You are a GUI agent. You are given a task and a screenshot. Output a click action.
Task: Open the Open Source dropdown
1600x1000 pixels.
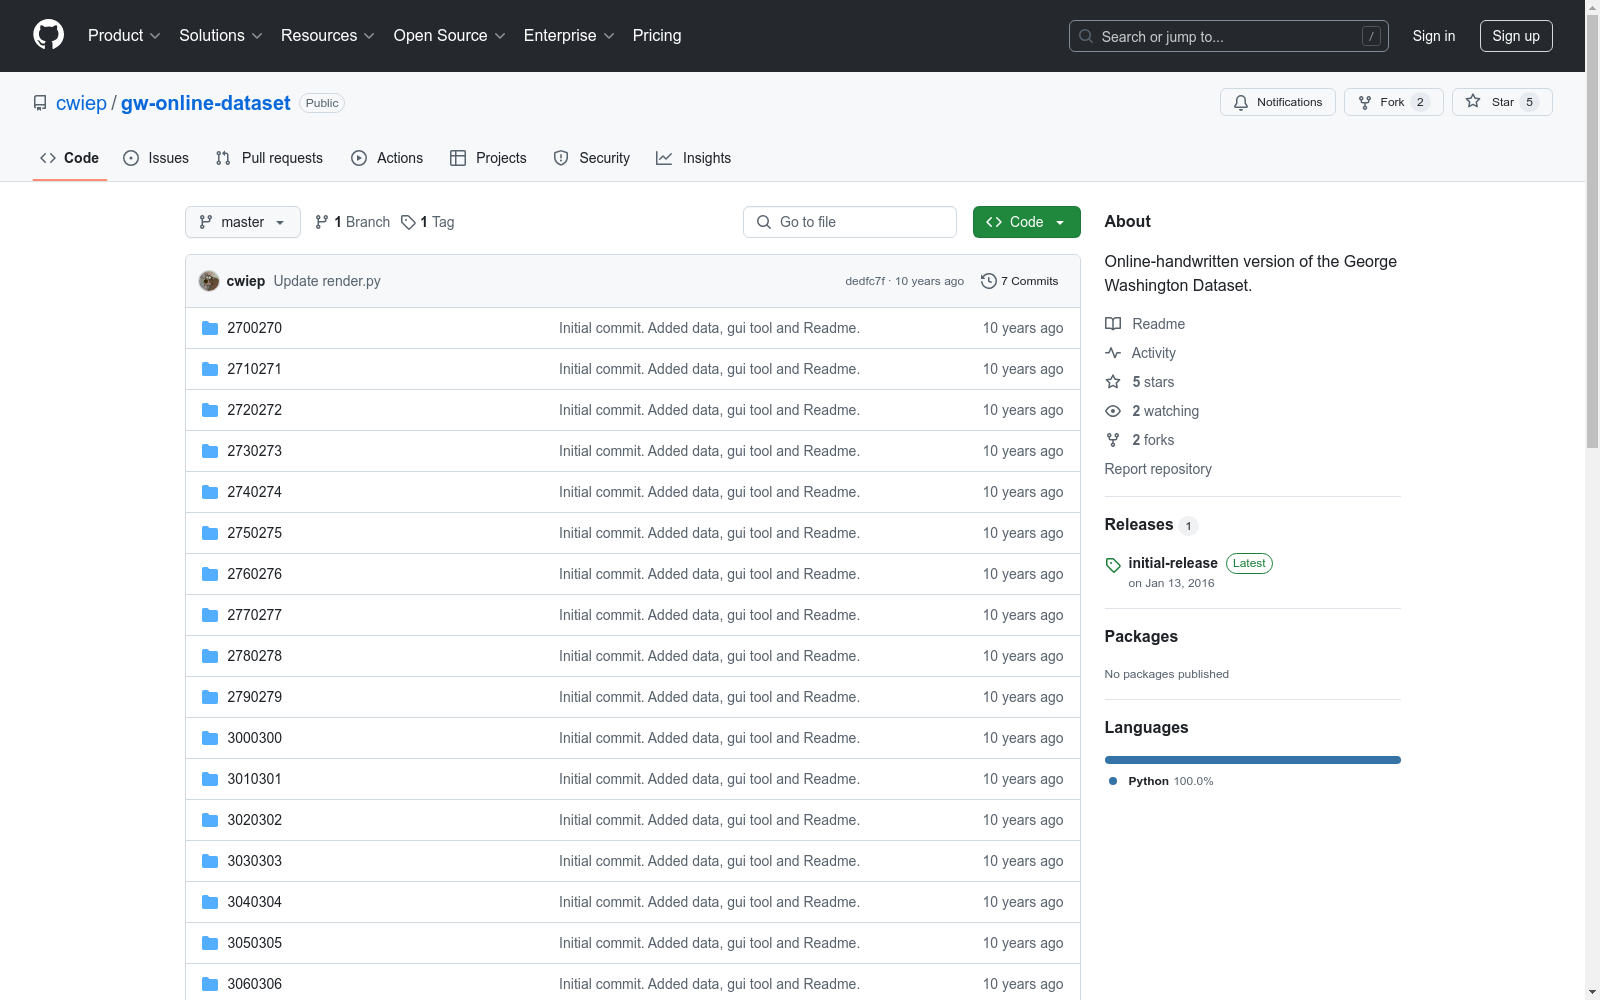pyautogui.click(x=450, y=35)
